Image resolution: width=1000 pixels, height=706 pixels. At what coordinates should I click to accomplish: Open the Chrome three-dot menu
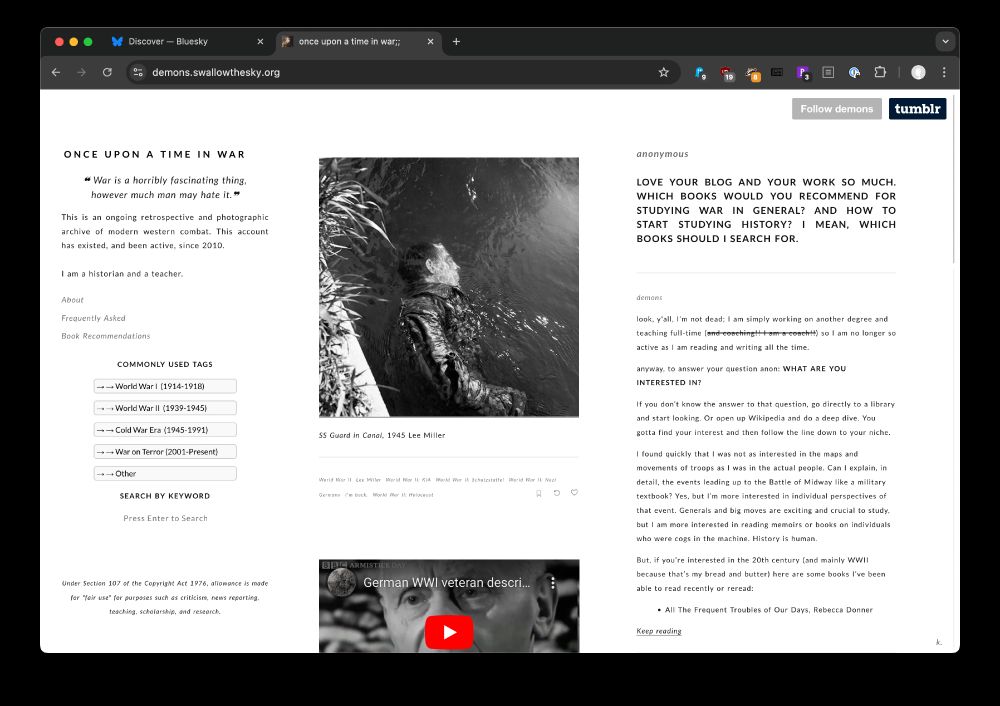point(944,72)
